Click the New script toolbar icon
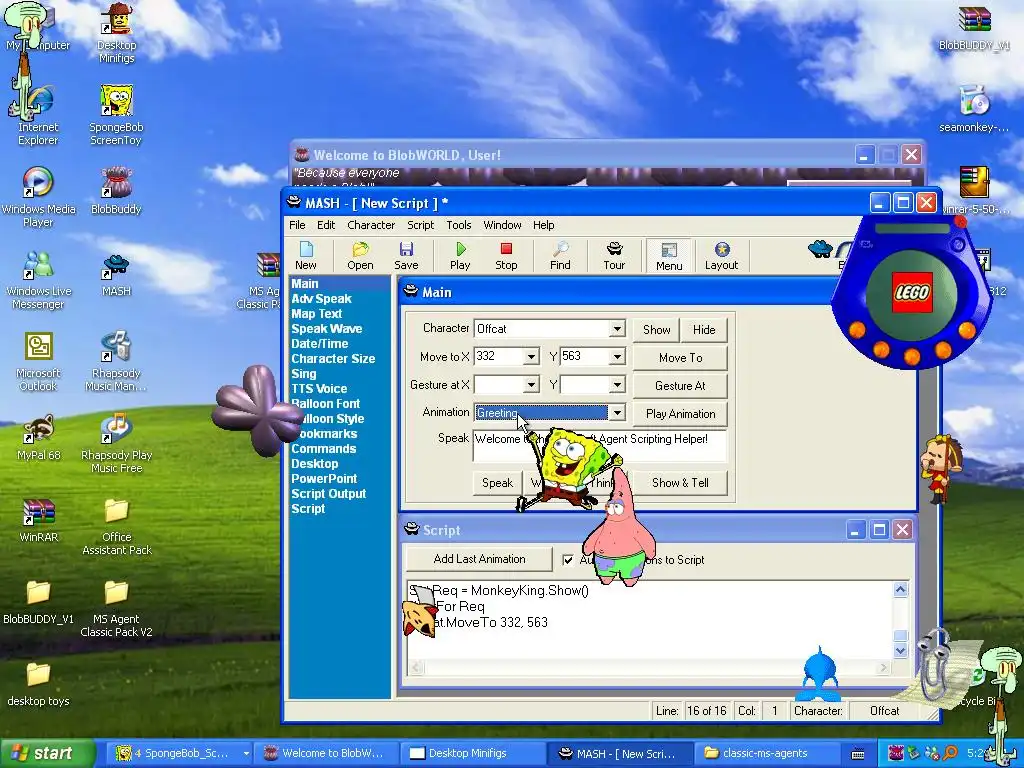1024x768 pixels. [x=306, y=255]
